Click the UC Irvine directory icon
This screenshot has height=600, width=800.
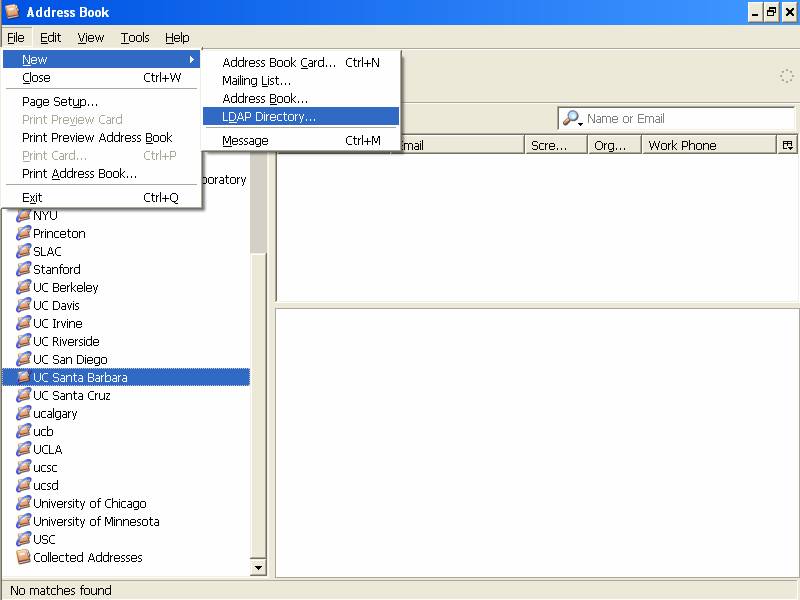[23, 323]
